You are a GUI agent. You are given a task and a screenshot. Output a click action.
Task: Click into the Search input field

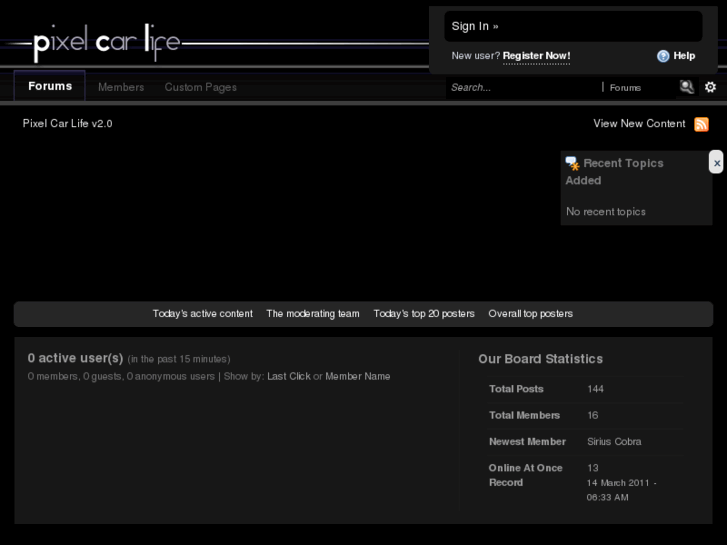pyautogui.click(x=523, y=87)
